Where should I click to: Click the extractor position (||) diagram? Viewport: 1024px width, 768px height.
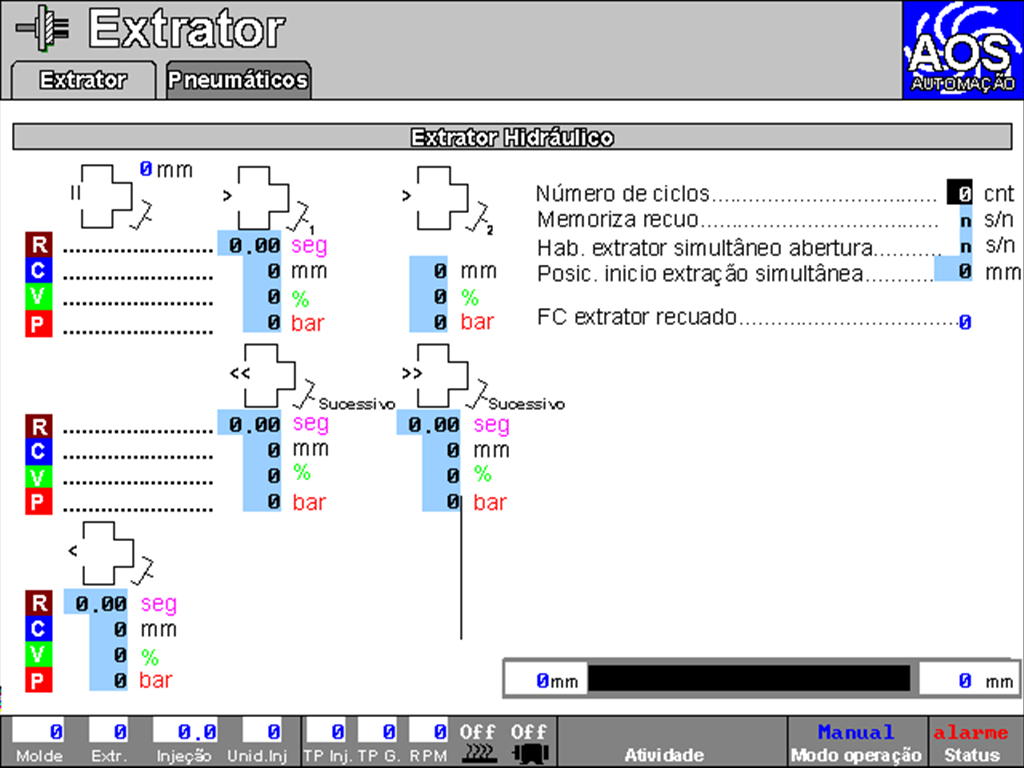tap(107, 193)
